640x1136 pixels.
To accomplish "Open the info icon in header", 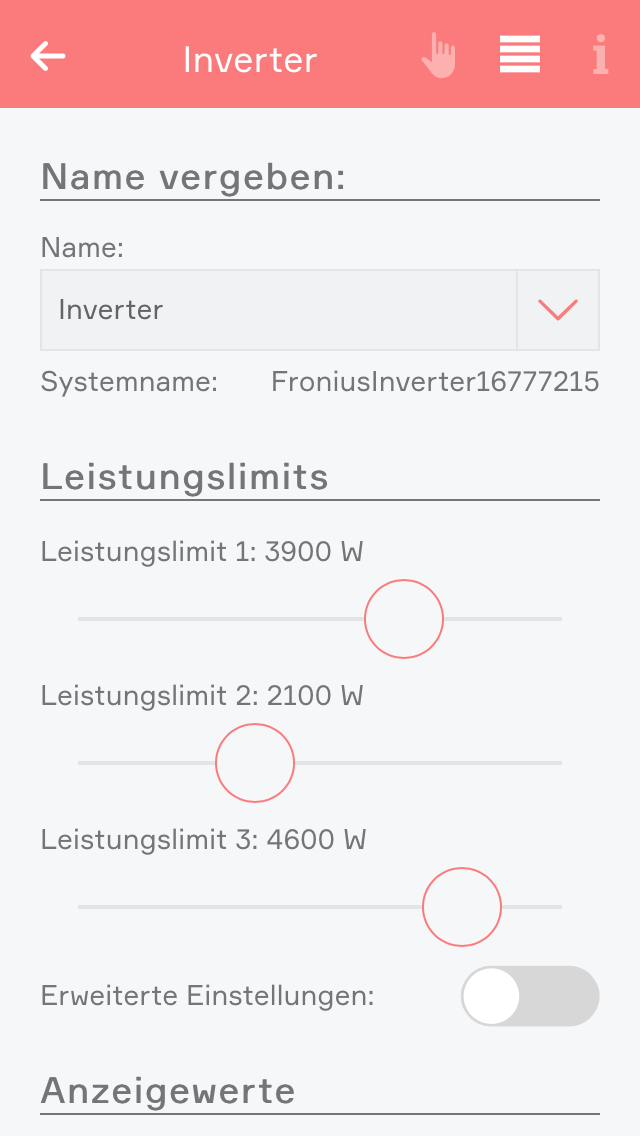I will tap(600, 56).
